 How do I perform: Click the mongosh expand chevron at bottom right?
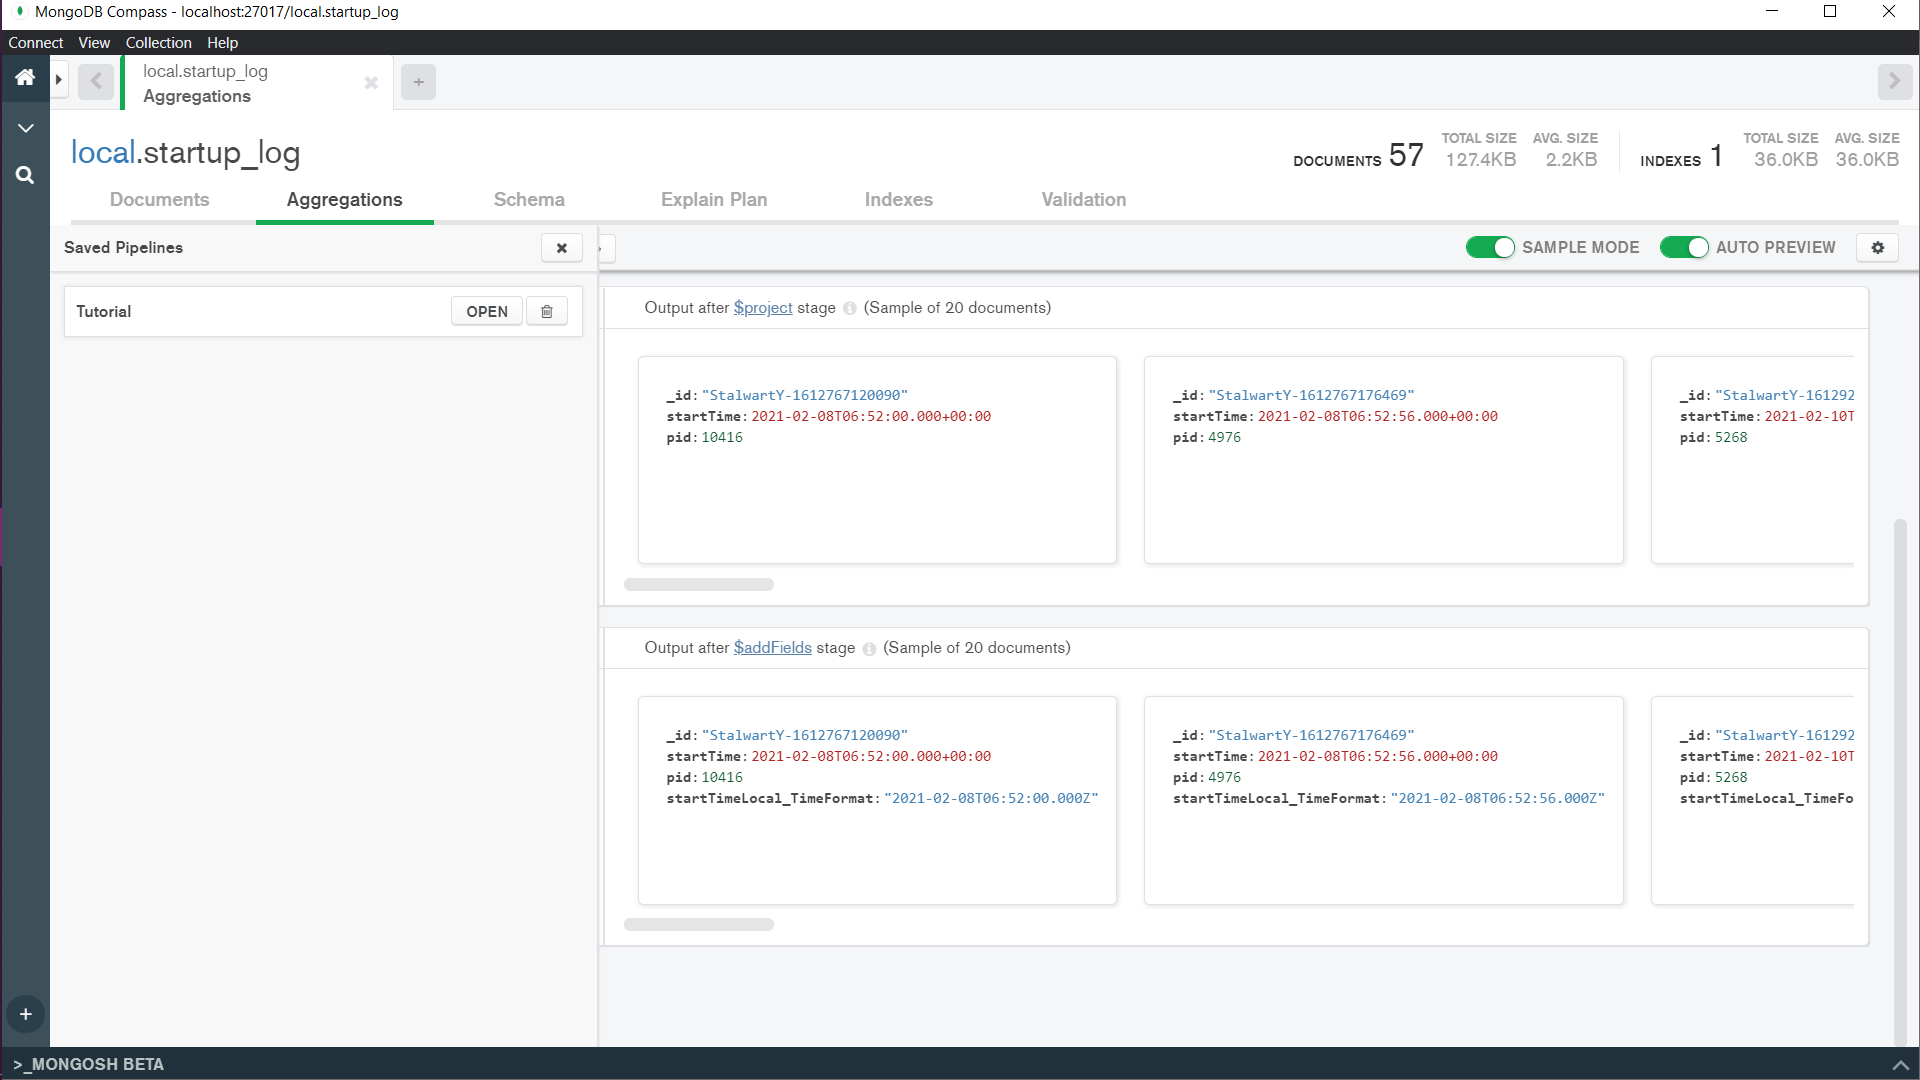1900,1065
